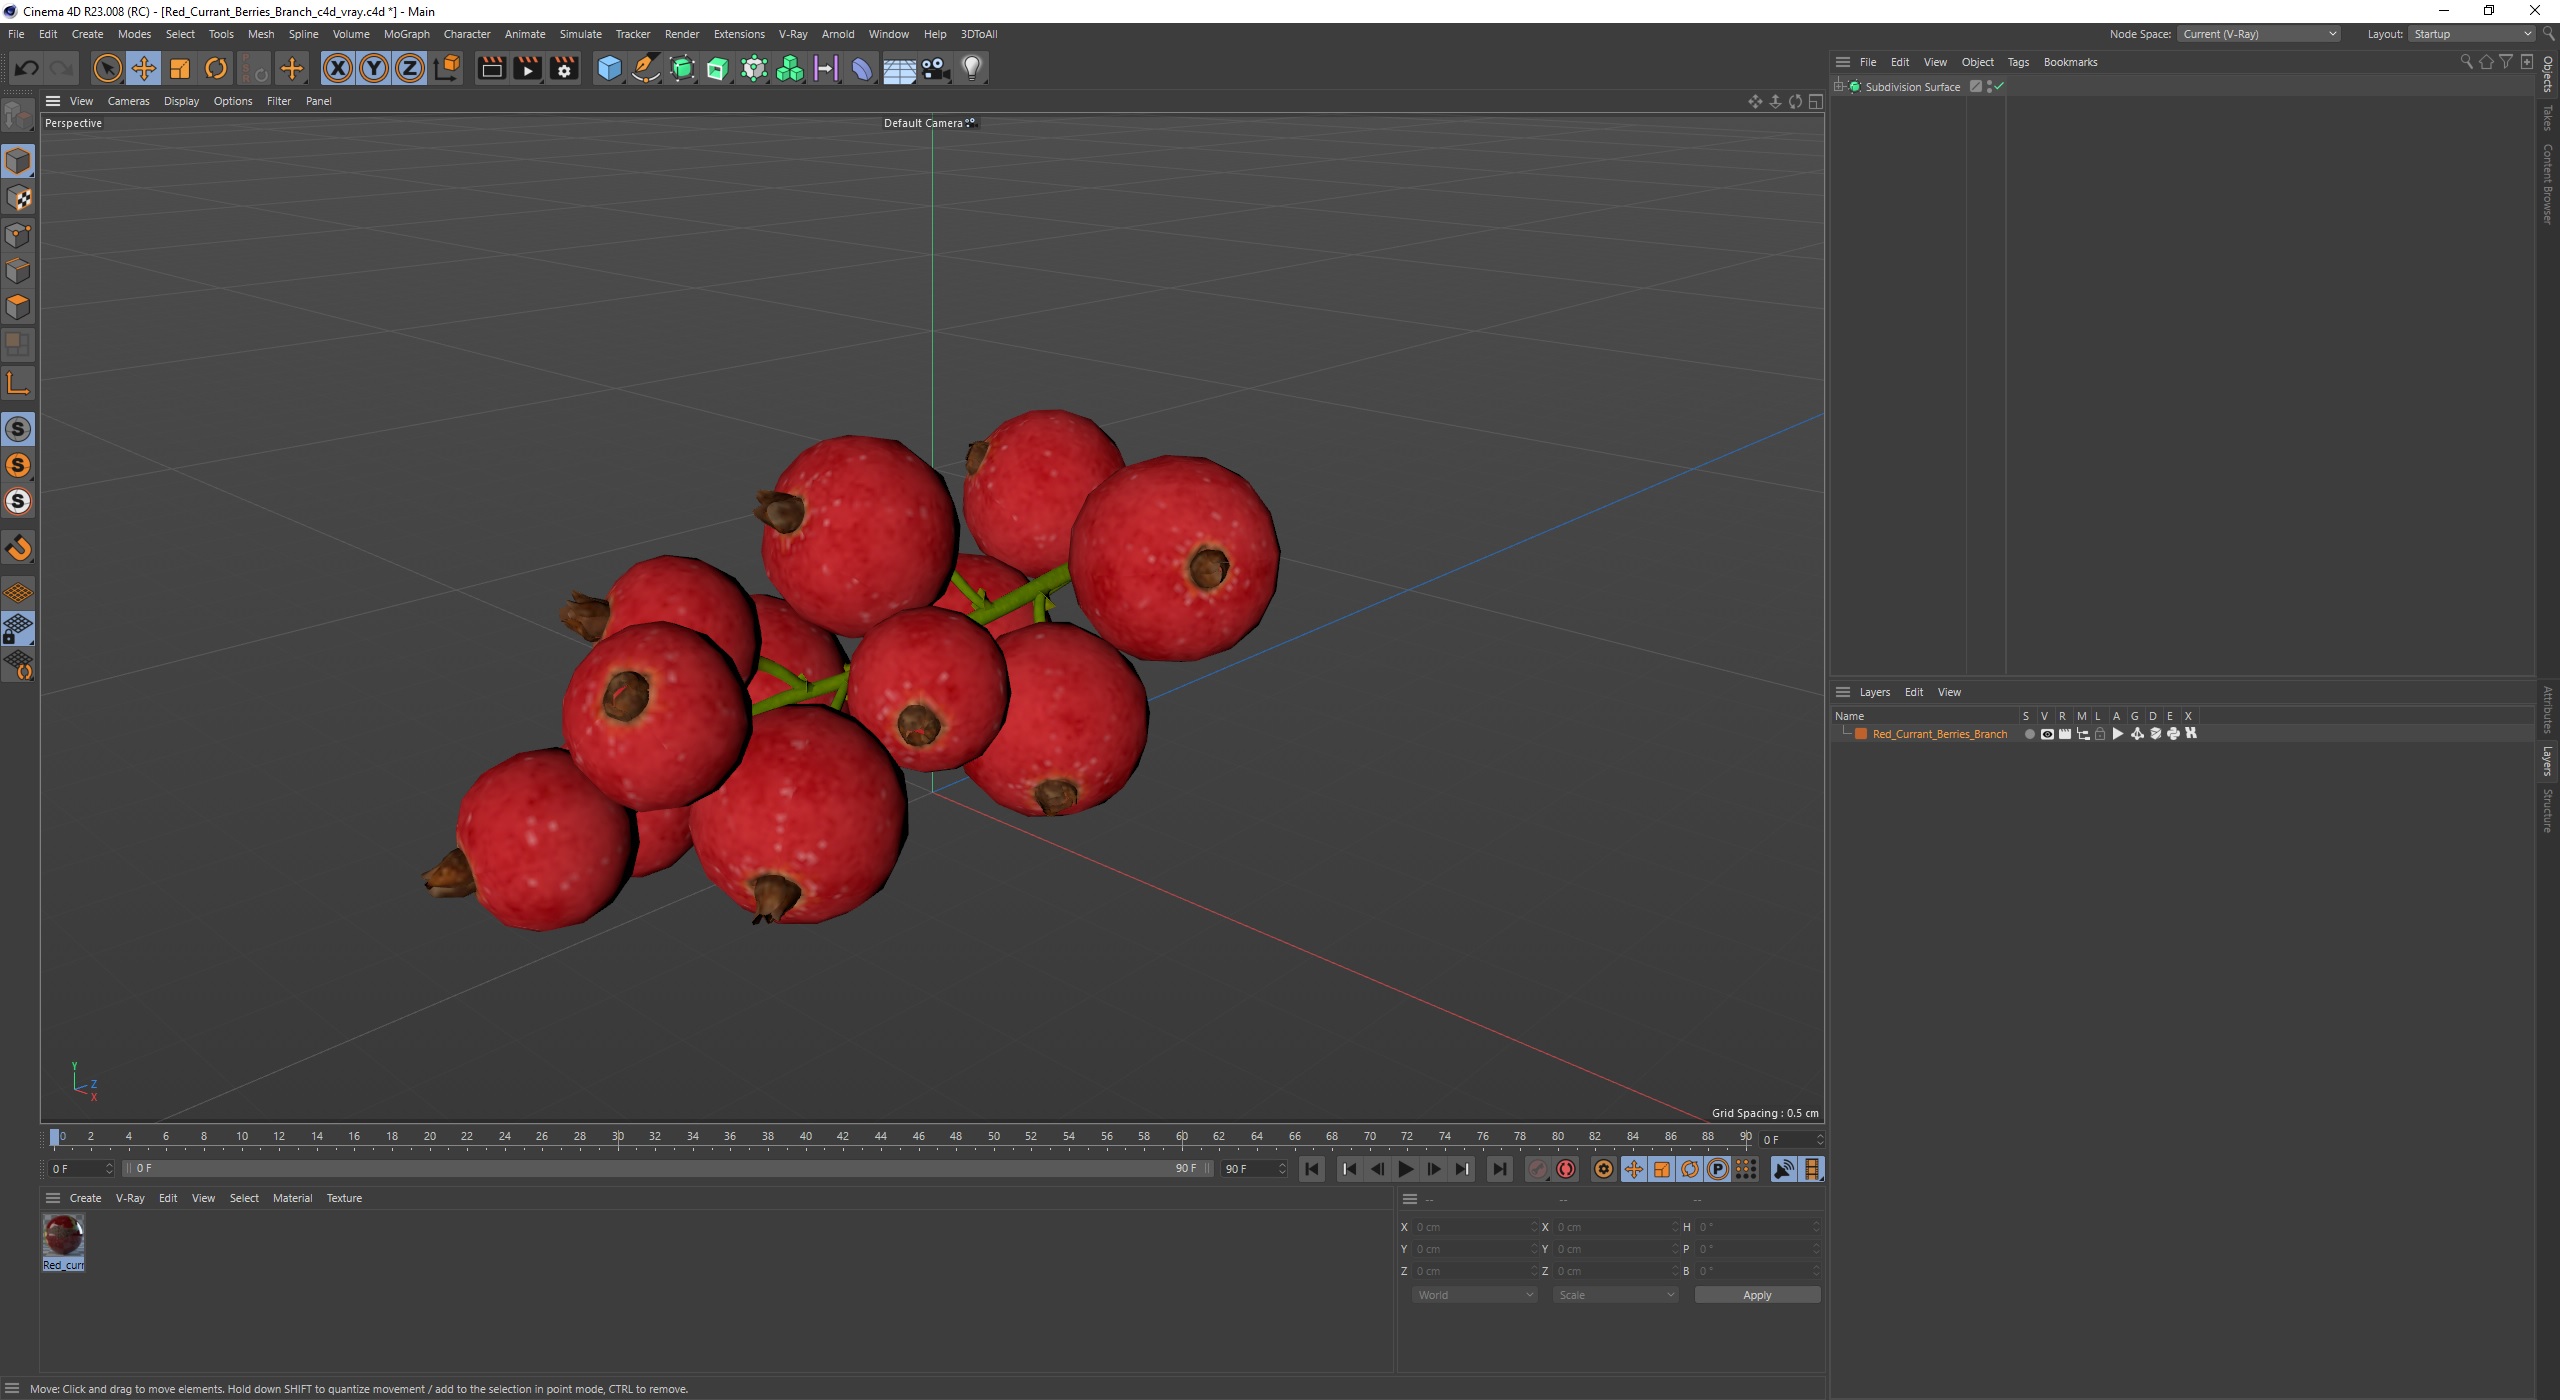Open the Layers side tab
Viewport: 2560px width, 1400px height.
(2548, 761)
